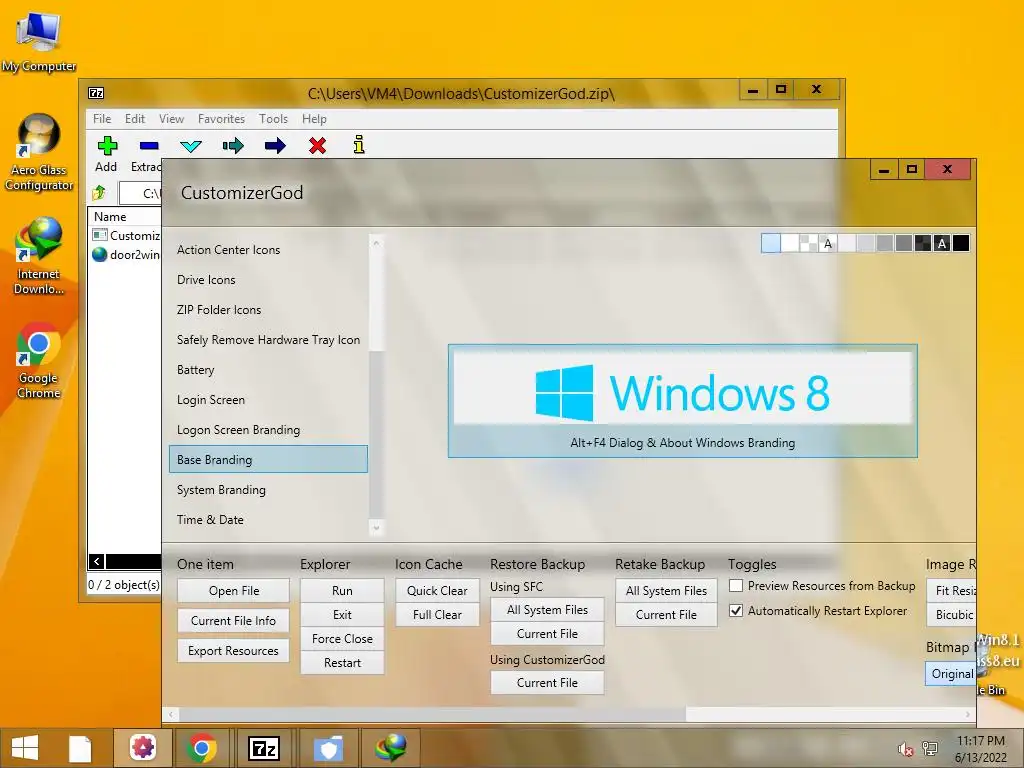The height and width of the screenshot is (768, 1024).
Task: Open the View menu in 7-Zip
Action: [x=171, y=119]
